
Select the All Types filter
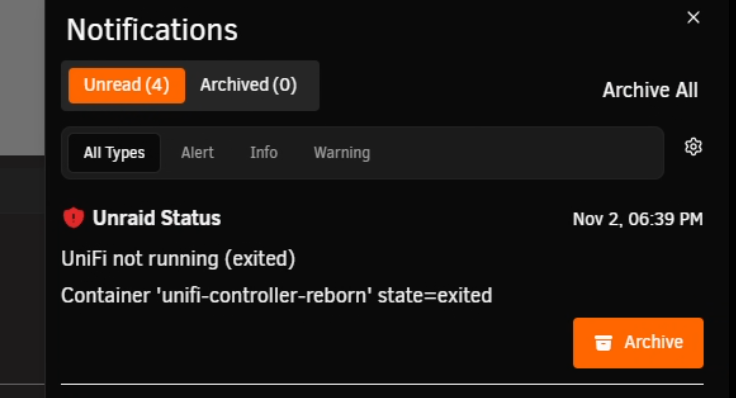pyautogui.click(x=114, y=153)
